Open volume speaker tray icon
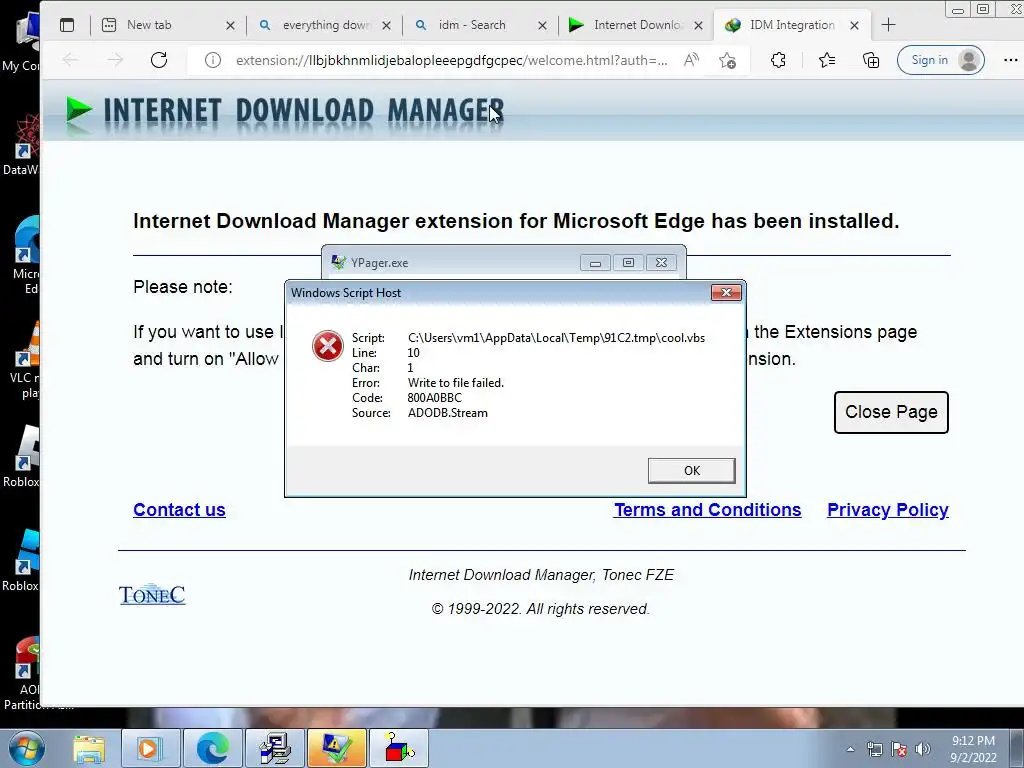This screenshot has height=768, width=1024. click(x=923, y=749)
